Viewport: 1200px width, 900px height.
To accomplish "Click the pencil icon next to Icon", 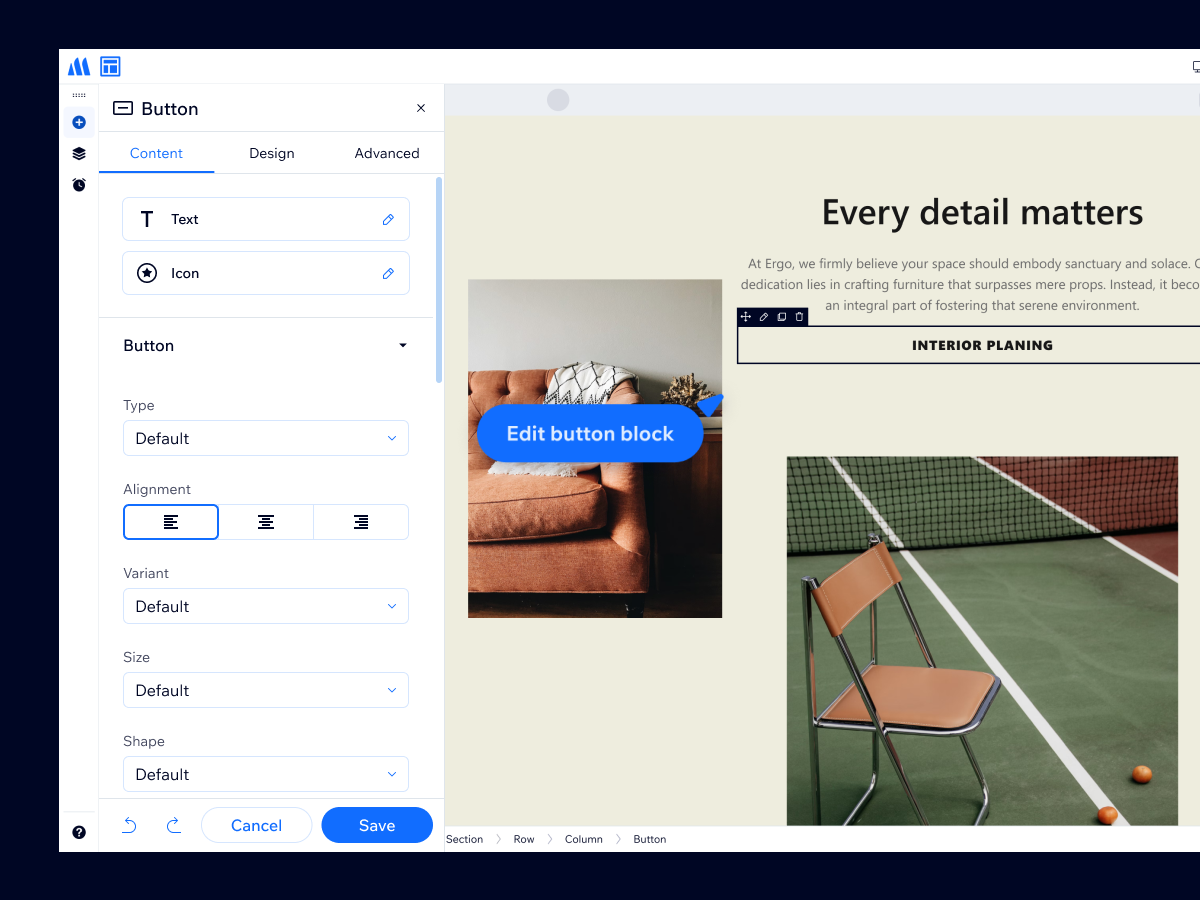I will click(x=388, y=273).
